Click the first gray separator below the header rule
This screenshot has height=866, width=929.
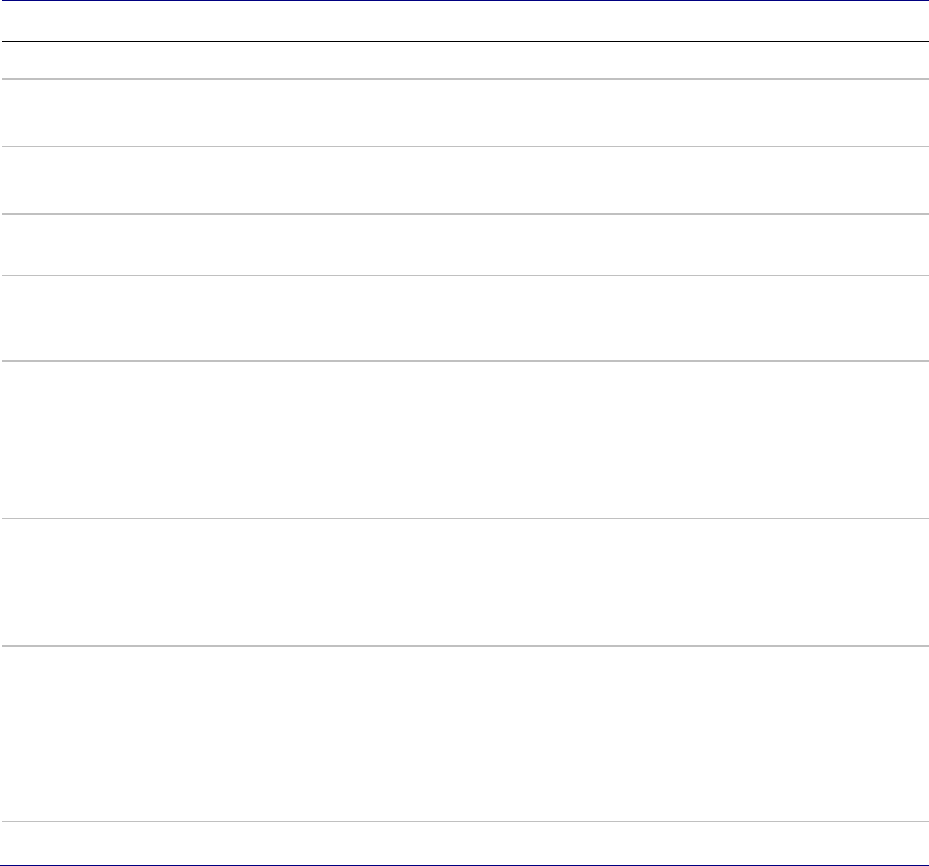click(464, 79)
